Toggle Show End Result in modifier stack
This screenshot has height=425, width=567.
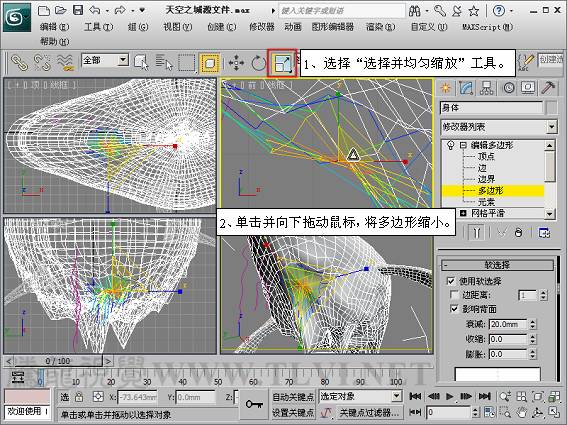476,232
